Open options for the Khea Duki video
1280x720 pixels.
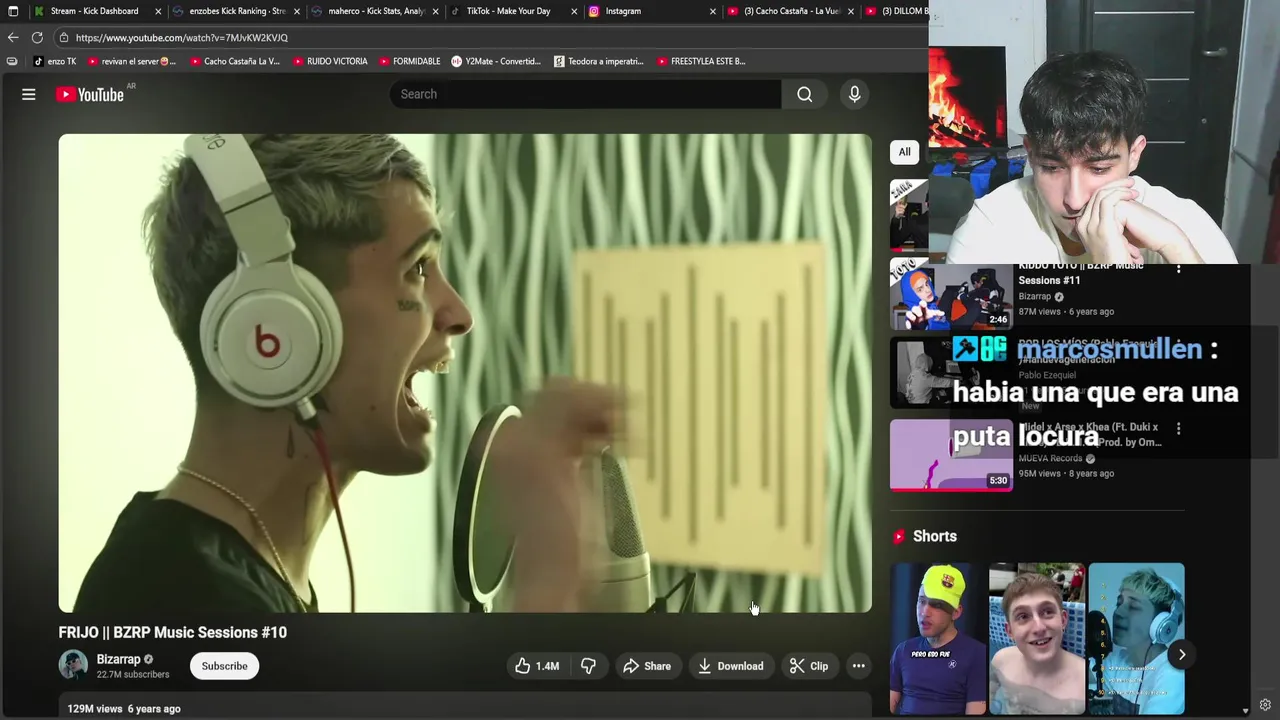[x=1178, y=428]
